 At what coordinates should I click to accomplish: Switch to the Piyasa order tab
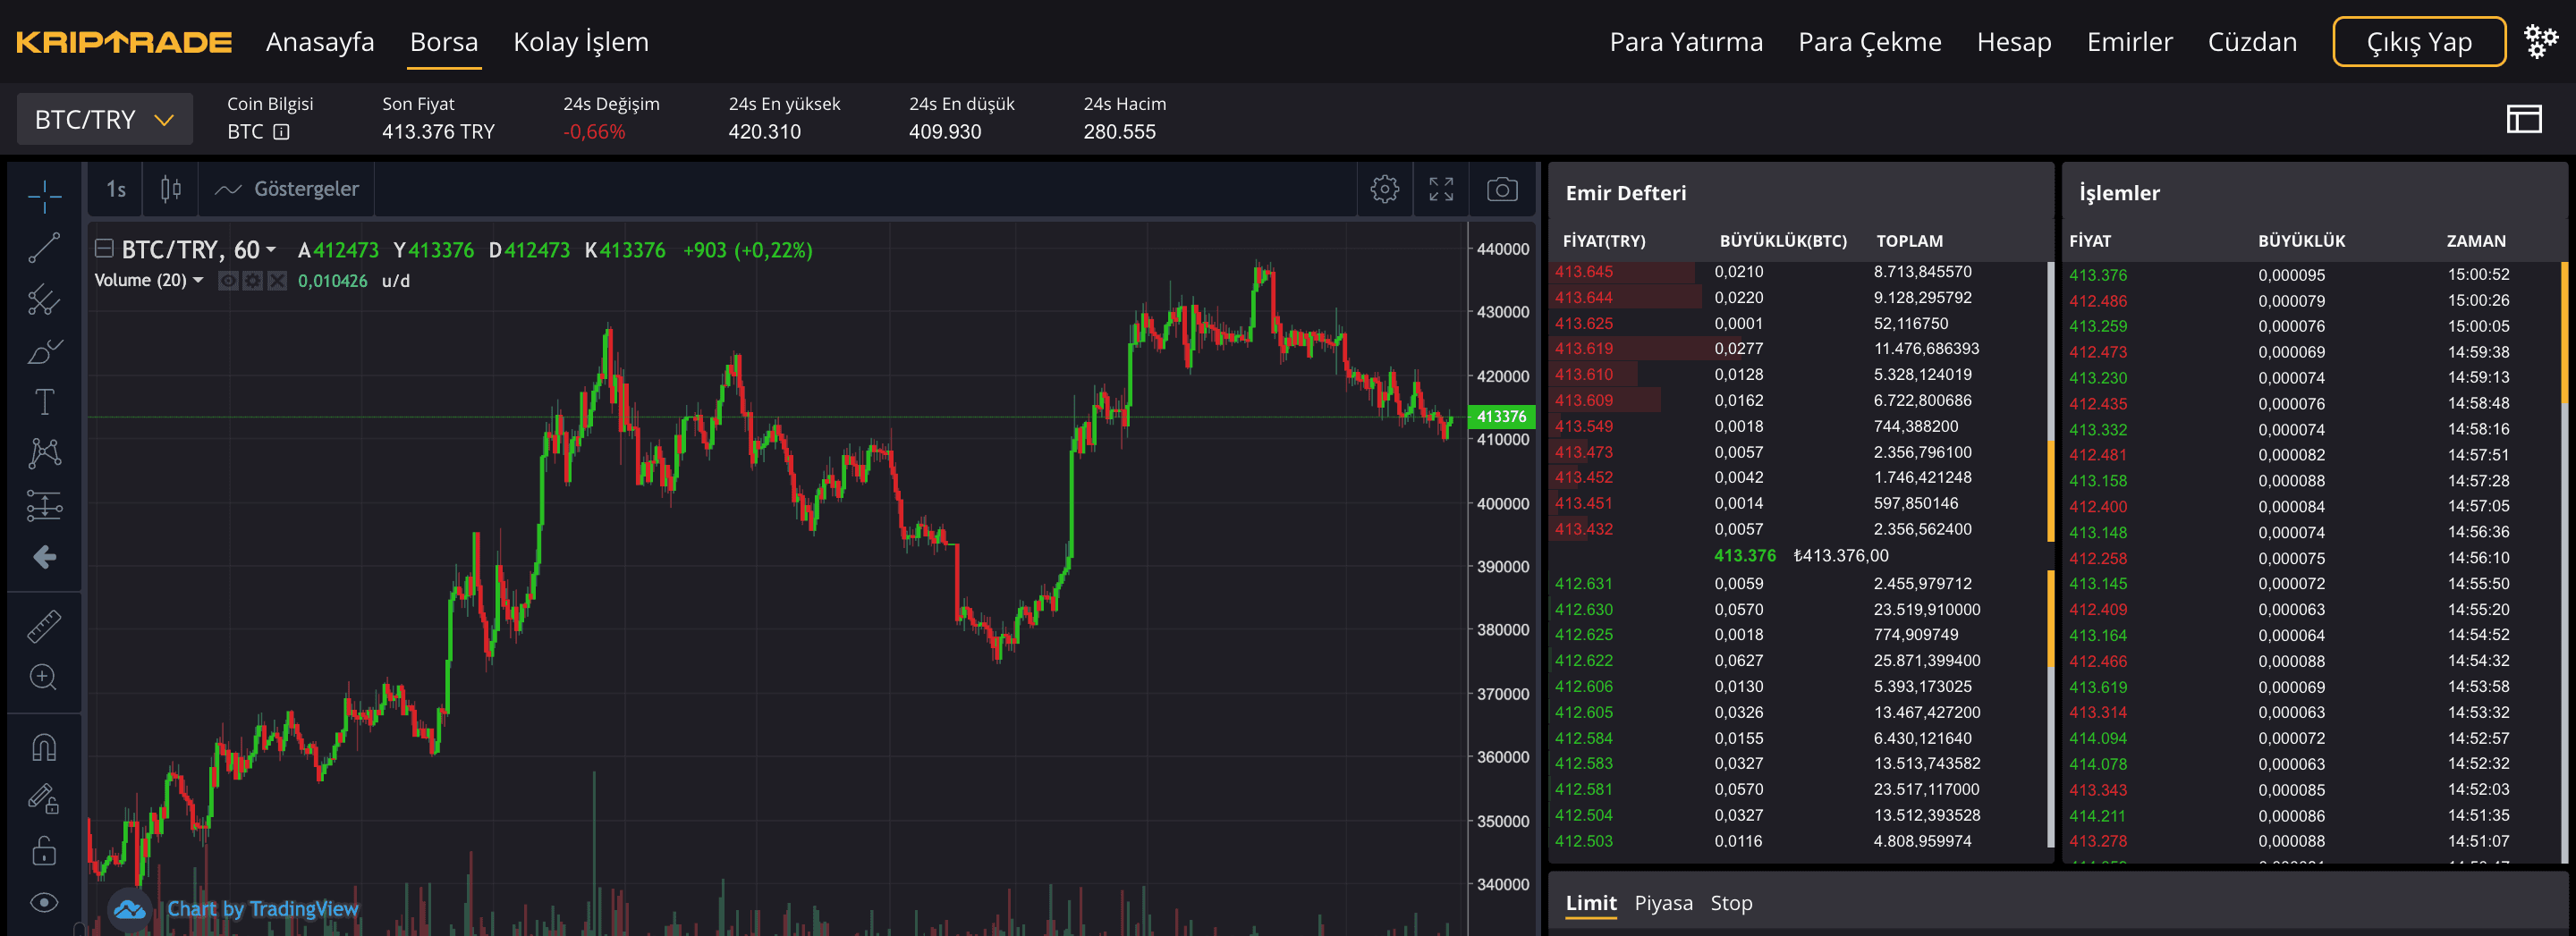[x=1663, y=903]
